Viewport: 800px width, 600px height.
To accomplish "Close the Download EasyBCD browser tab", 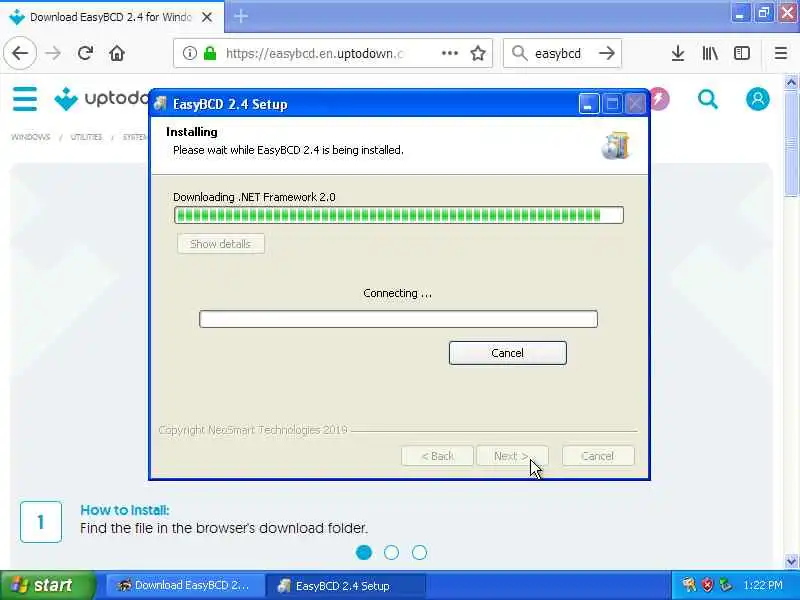I will point(207,17).
